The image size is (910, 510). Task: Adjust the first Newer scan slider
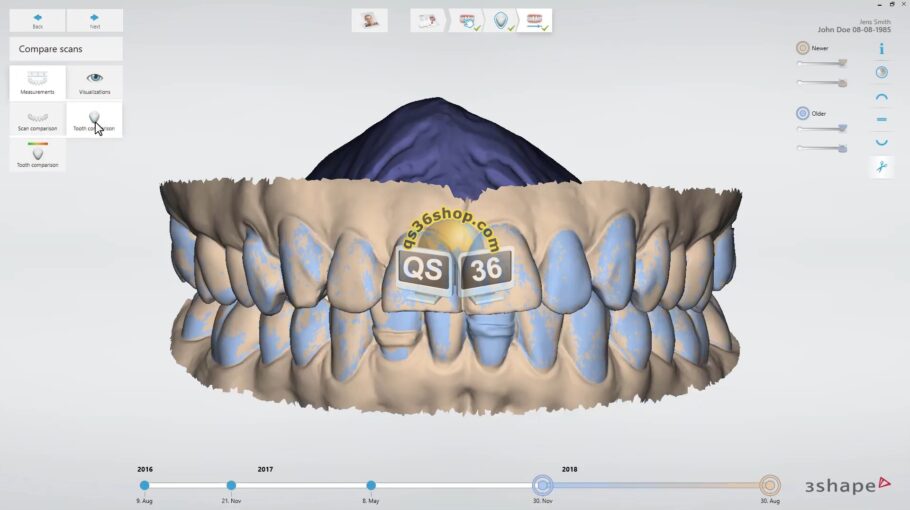point(842,63)
